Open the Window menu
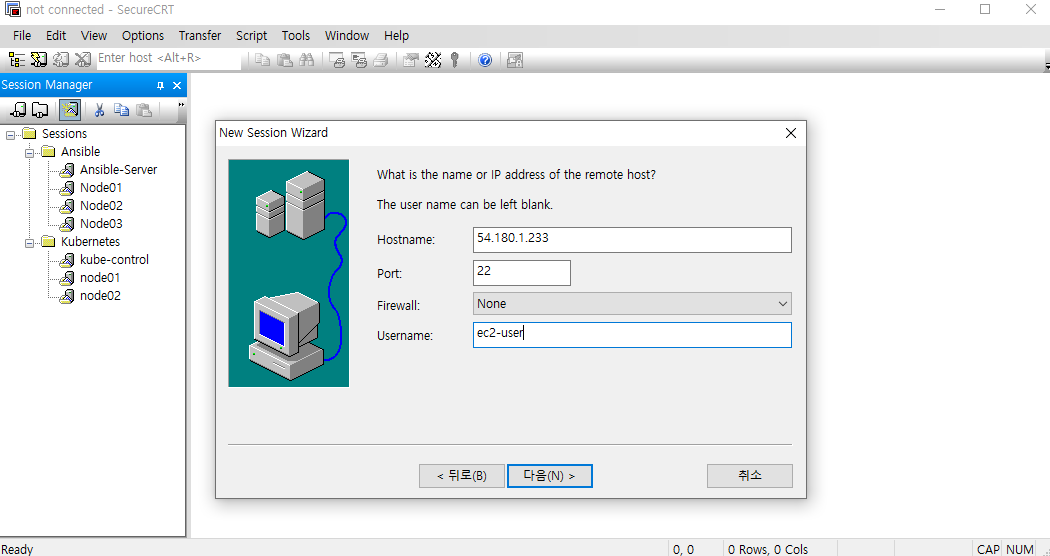 (347, 36)
